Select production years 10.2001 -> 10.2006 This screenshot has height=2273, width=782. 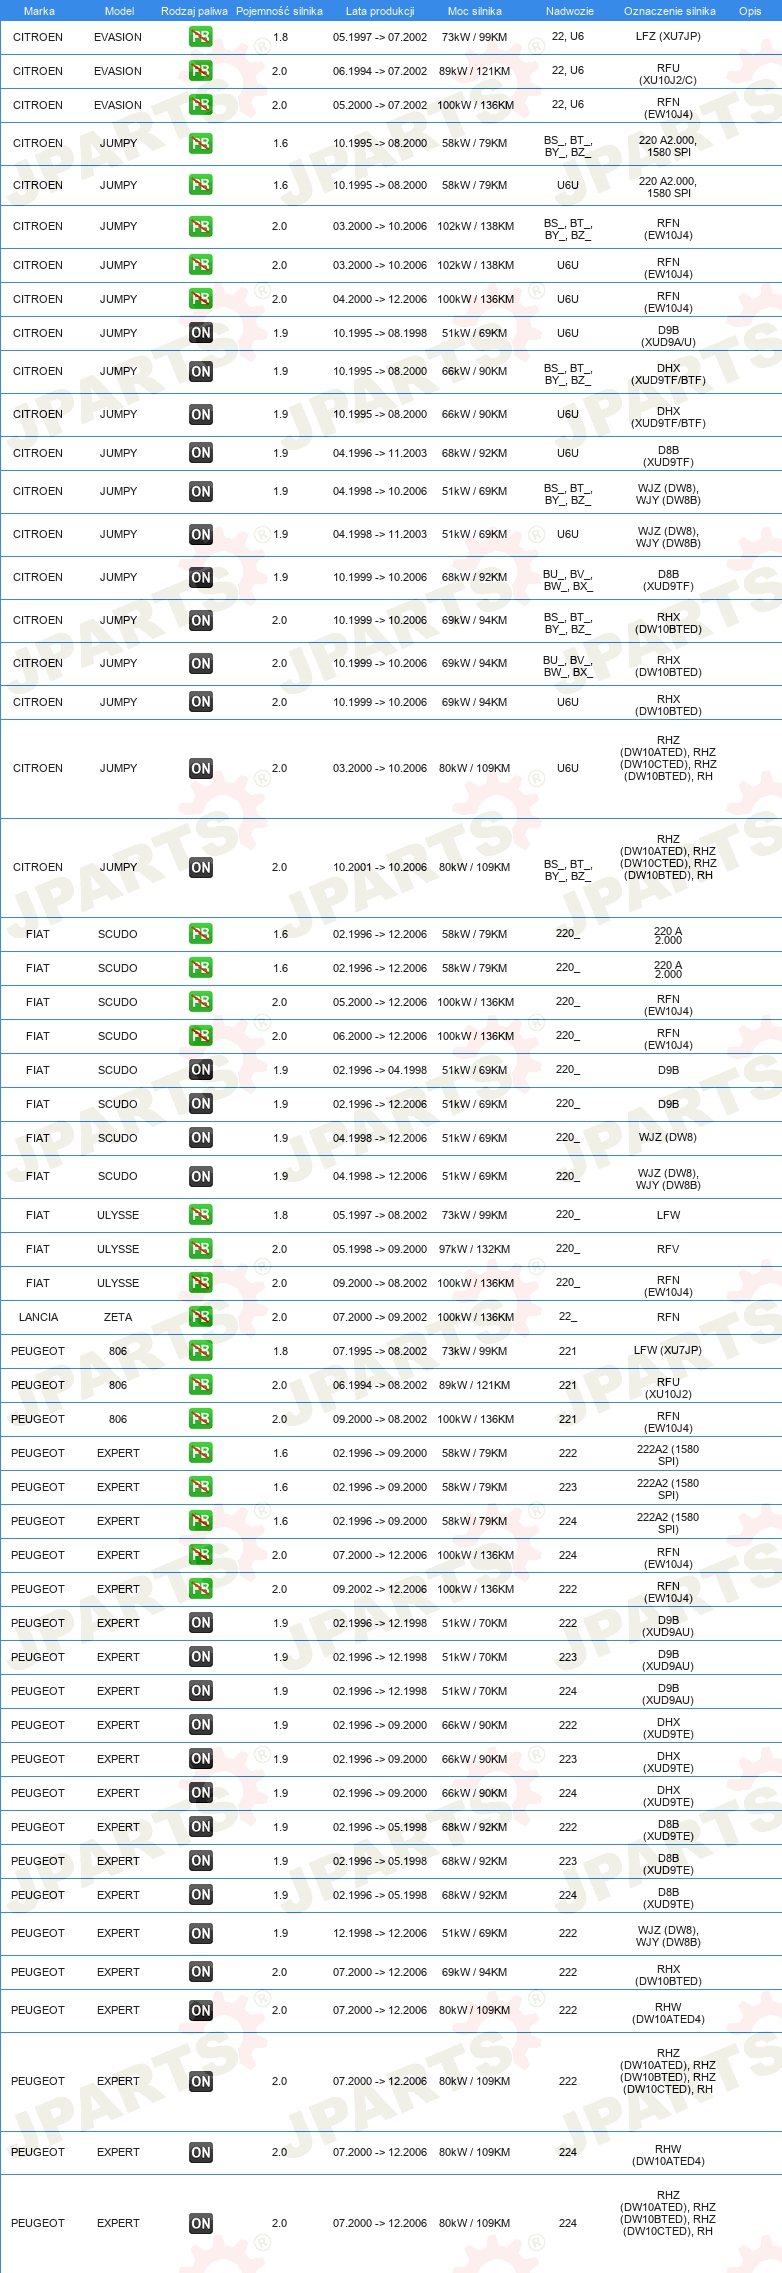(x=380, y=867)
